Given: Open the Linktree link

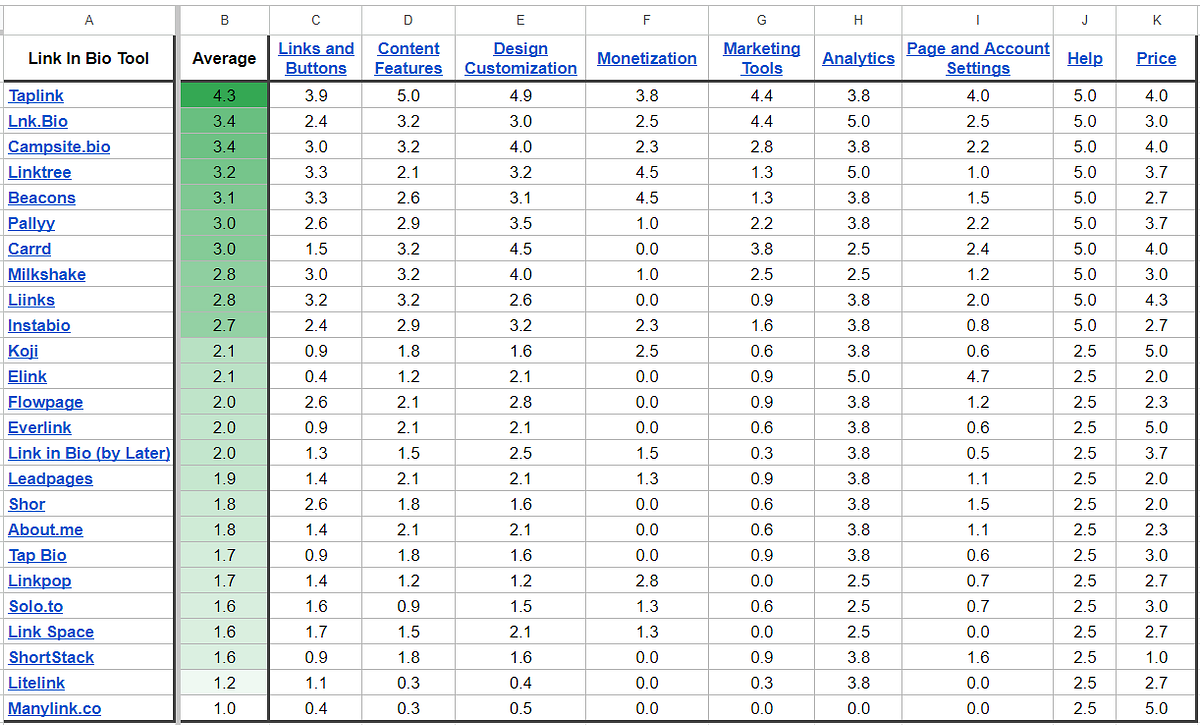Looking at the screenshot, I should [x=40, y=172].
